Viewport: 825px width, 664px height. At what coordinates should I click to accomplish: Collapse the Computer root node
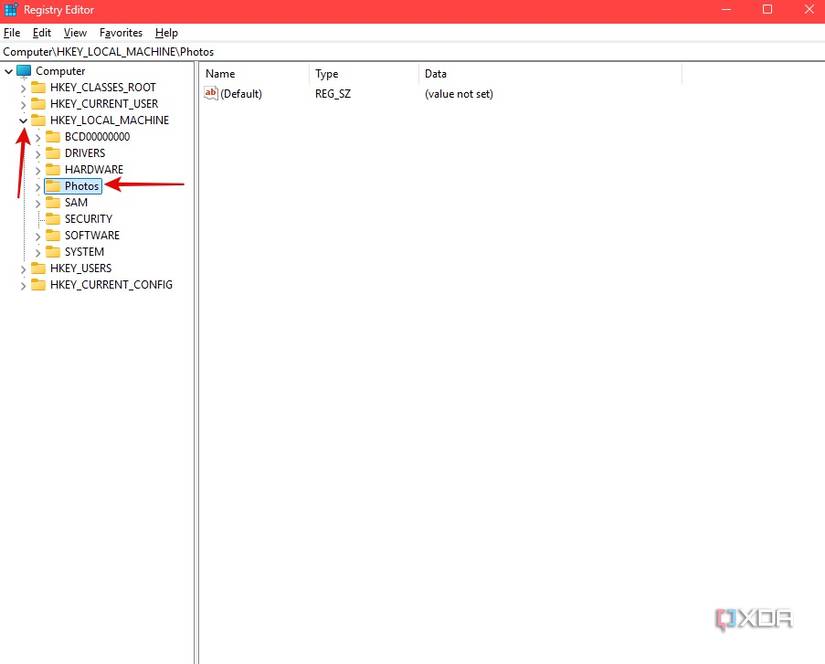tap(9, 71)
